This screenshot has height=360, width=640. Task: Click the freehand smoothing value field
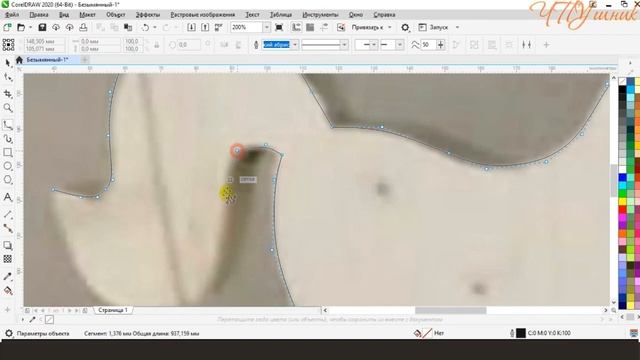tap(428, 45)
